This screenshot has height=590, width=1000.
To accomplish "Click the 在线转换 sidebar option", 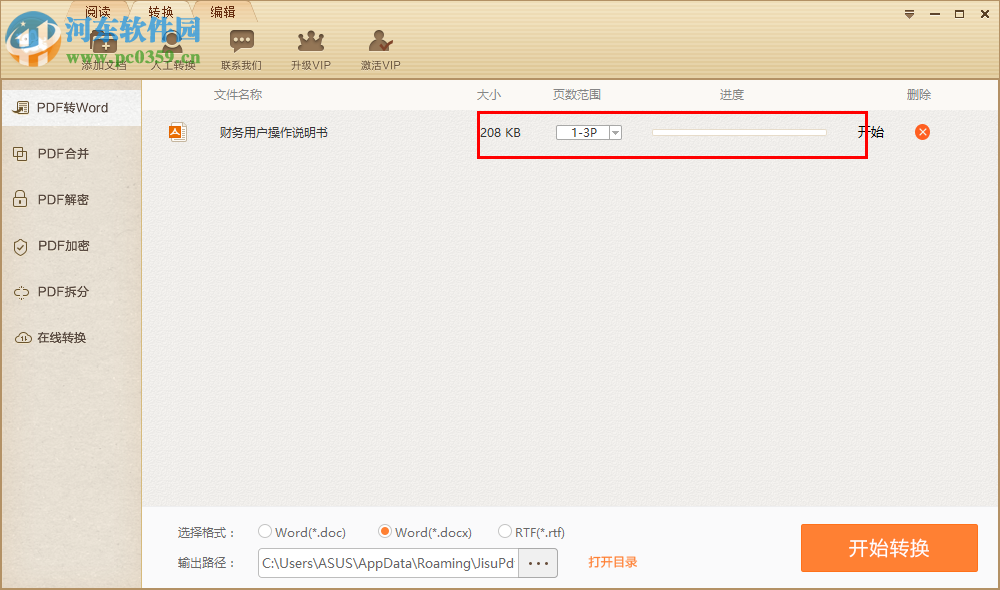I will click(x=60, y=337).
